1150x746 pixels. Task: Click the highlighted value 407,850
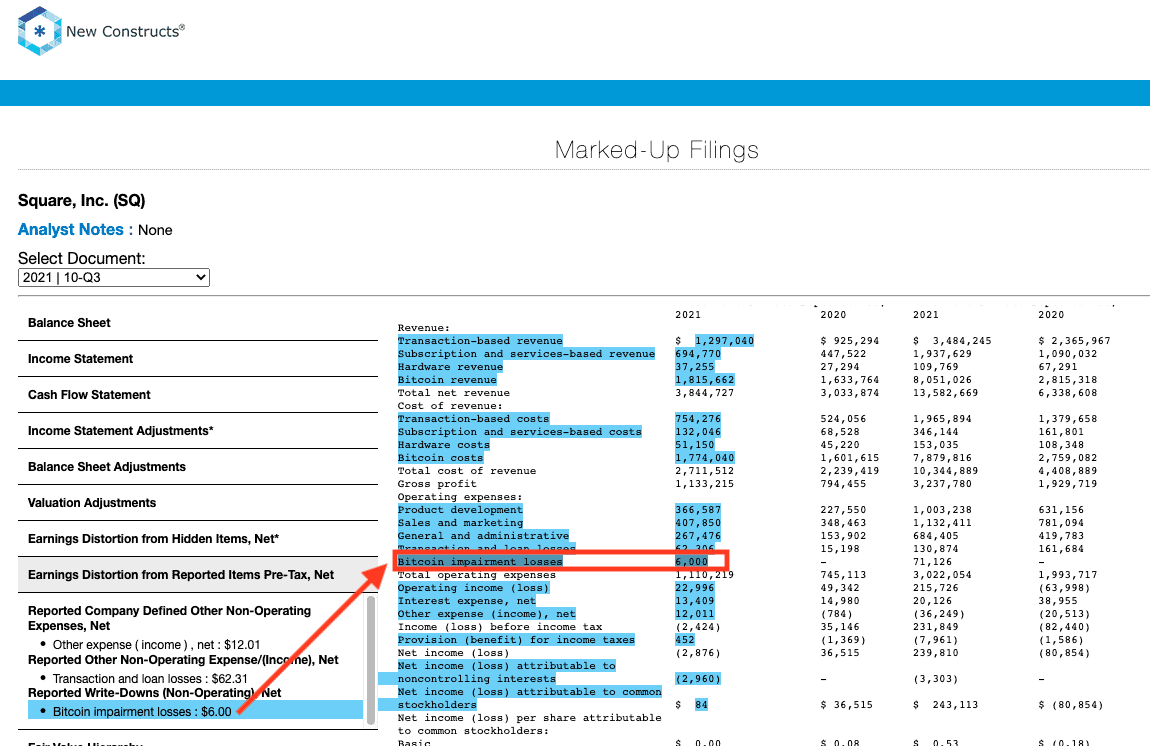(697, 523)
